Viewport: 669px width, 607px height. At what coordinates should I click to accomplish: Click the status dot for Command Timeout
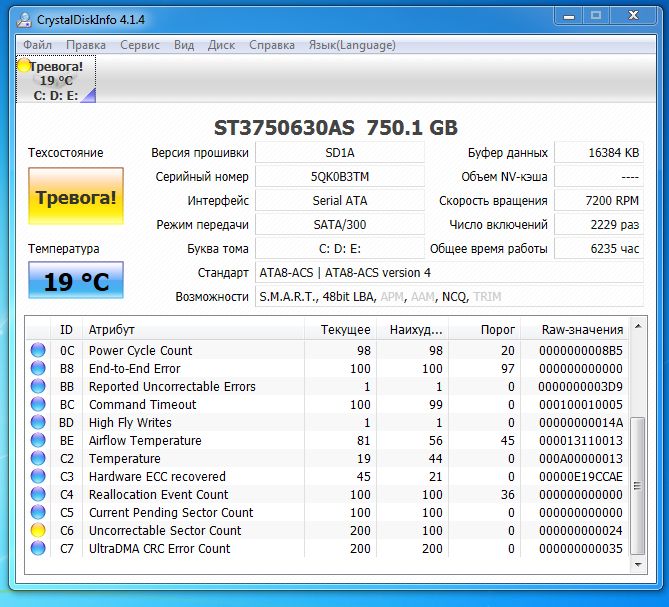tap(38, 404)
